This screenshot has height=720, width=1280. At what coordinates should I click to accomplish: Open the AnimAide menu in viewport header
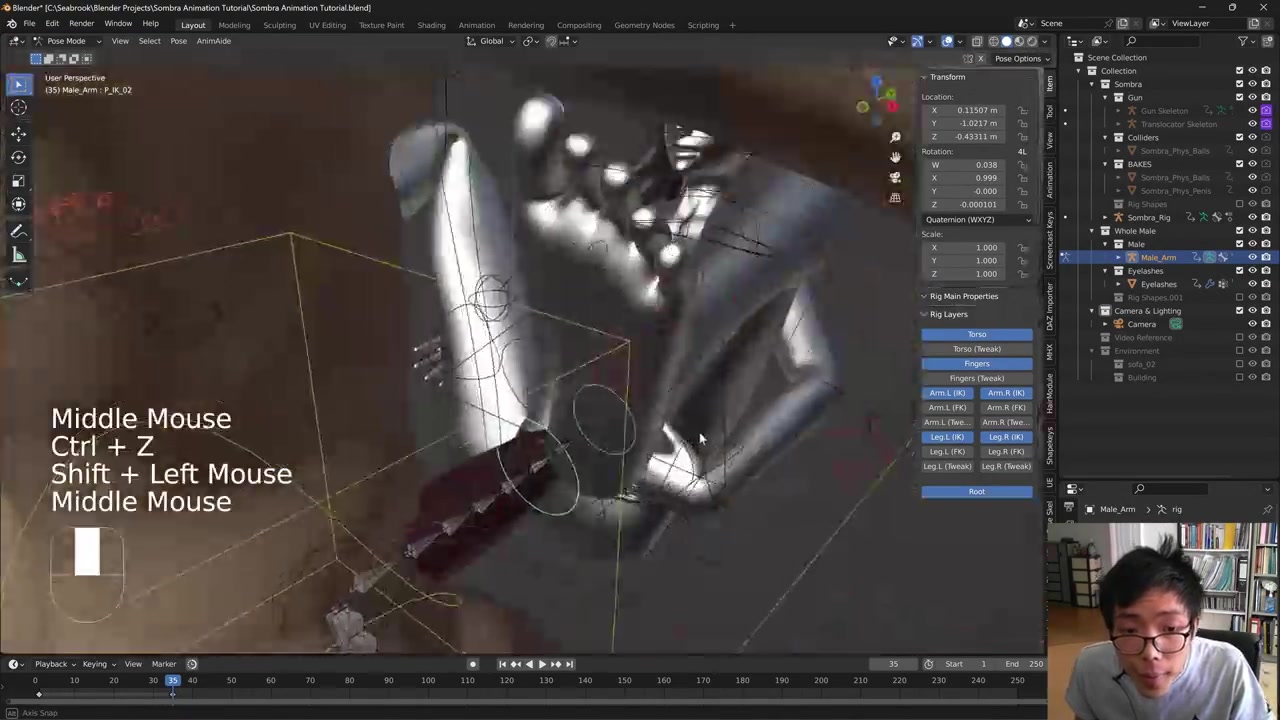coord(213,41)
